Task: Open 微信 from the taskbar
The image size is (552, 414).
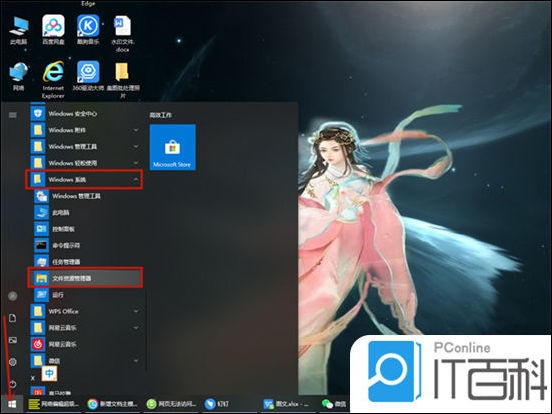Action: (334, 404)
